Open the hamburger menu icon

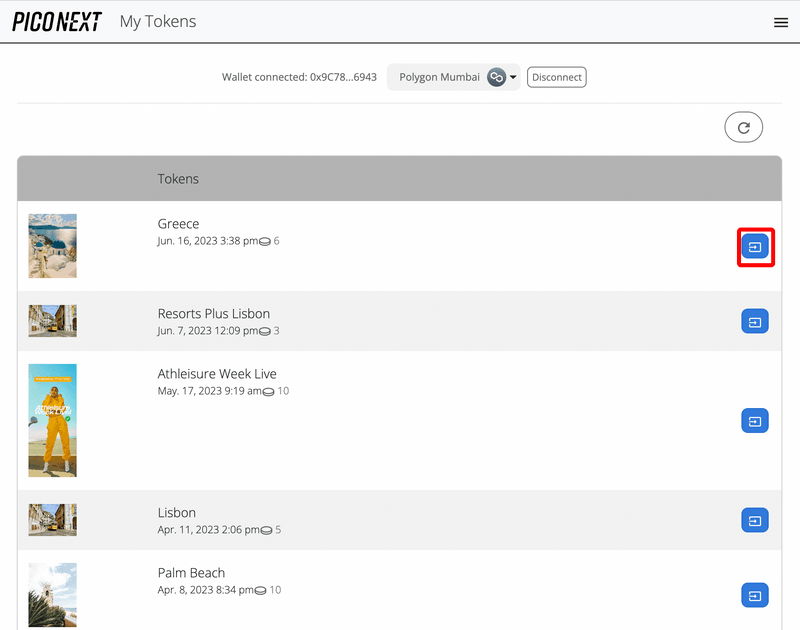click(781, 22)
